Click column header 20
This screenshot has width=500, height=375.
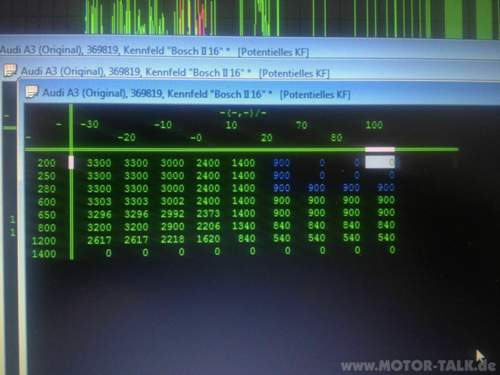pyautogui.click(x=266, y=138)
